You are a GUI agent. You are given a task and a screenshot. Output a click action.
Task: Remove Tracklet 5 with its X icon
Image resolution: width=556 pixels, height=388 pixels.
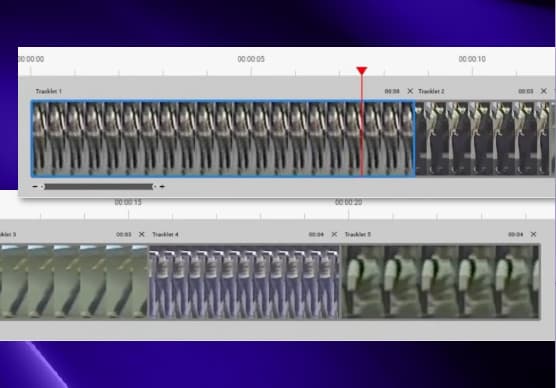pos(533,234)
